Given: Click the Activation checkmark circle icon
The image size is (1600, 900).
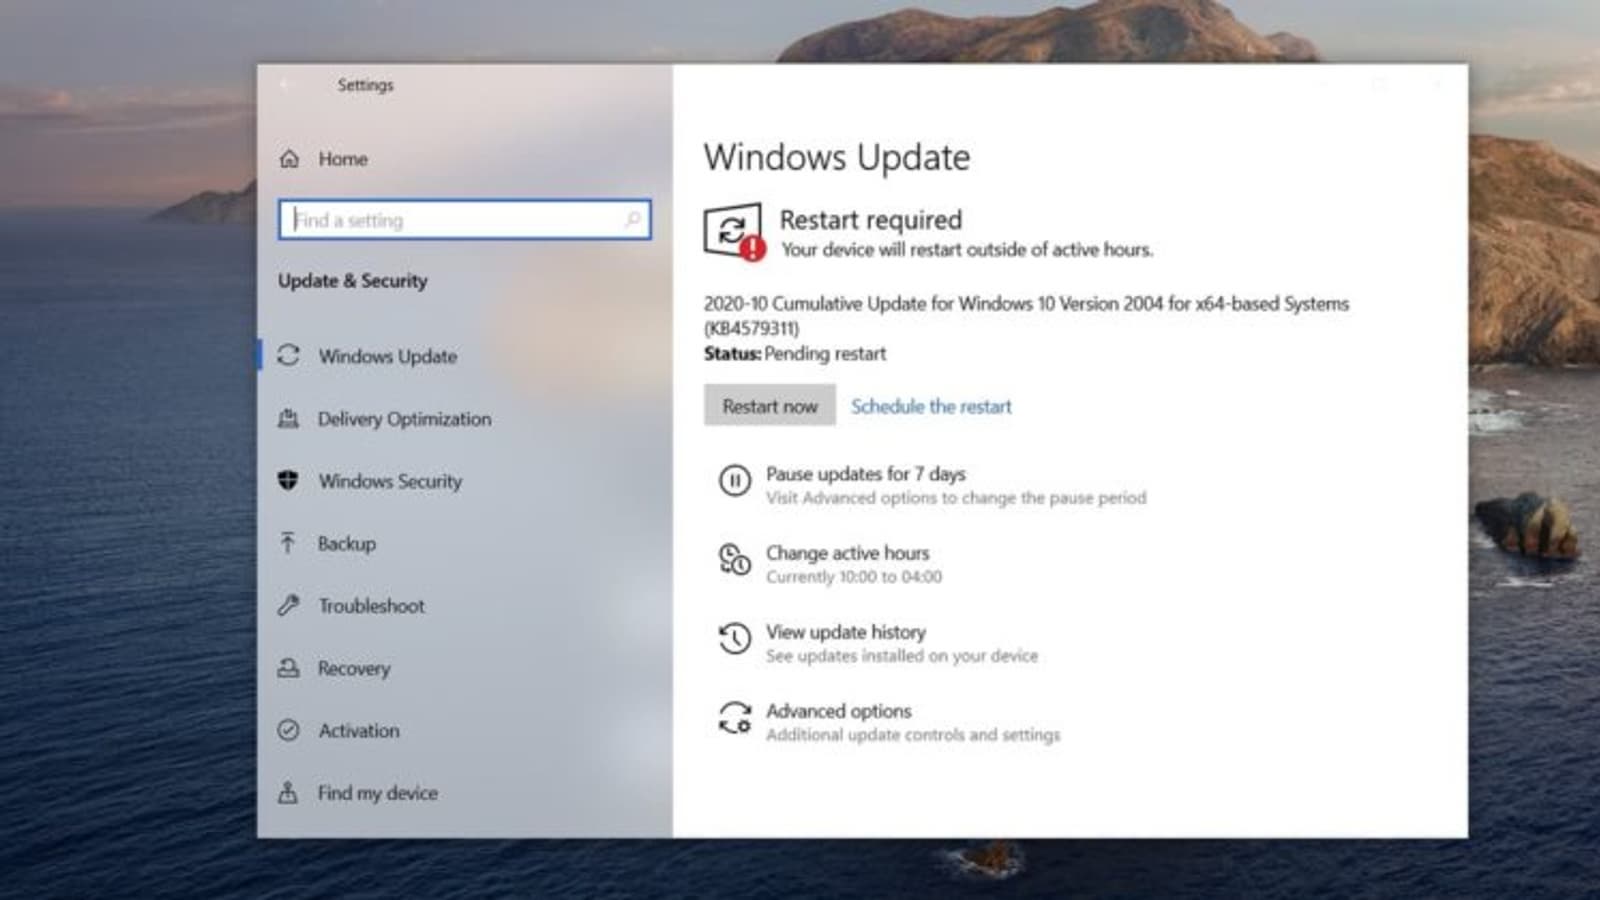Looking at the screenshot, I should [x=288, y=730].
